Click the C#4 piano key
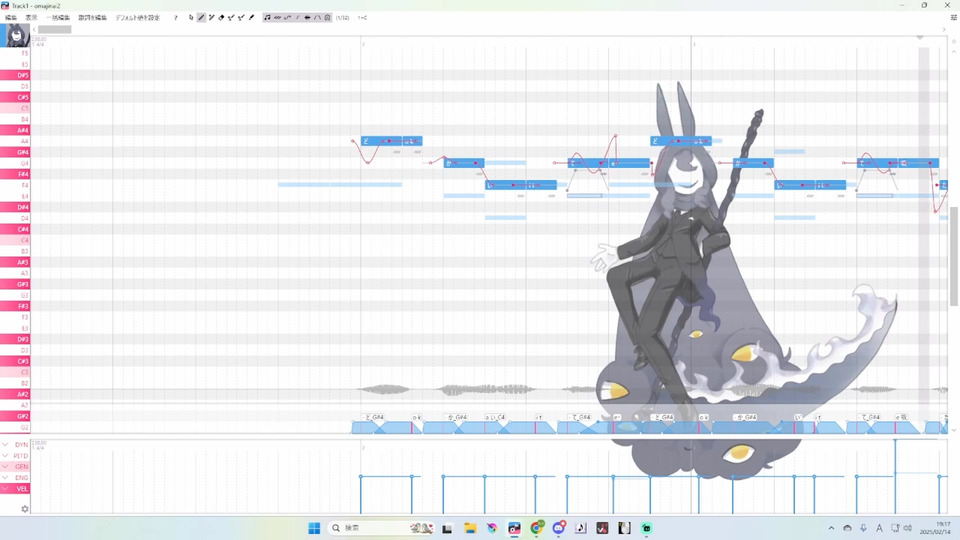960x540 pixels. [x=15, y=229]
